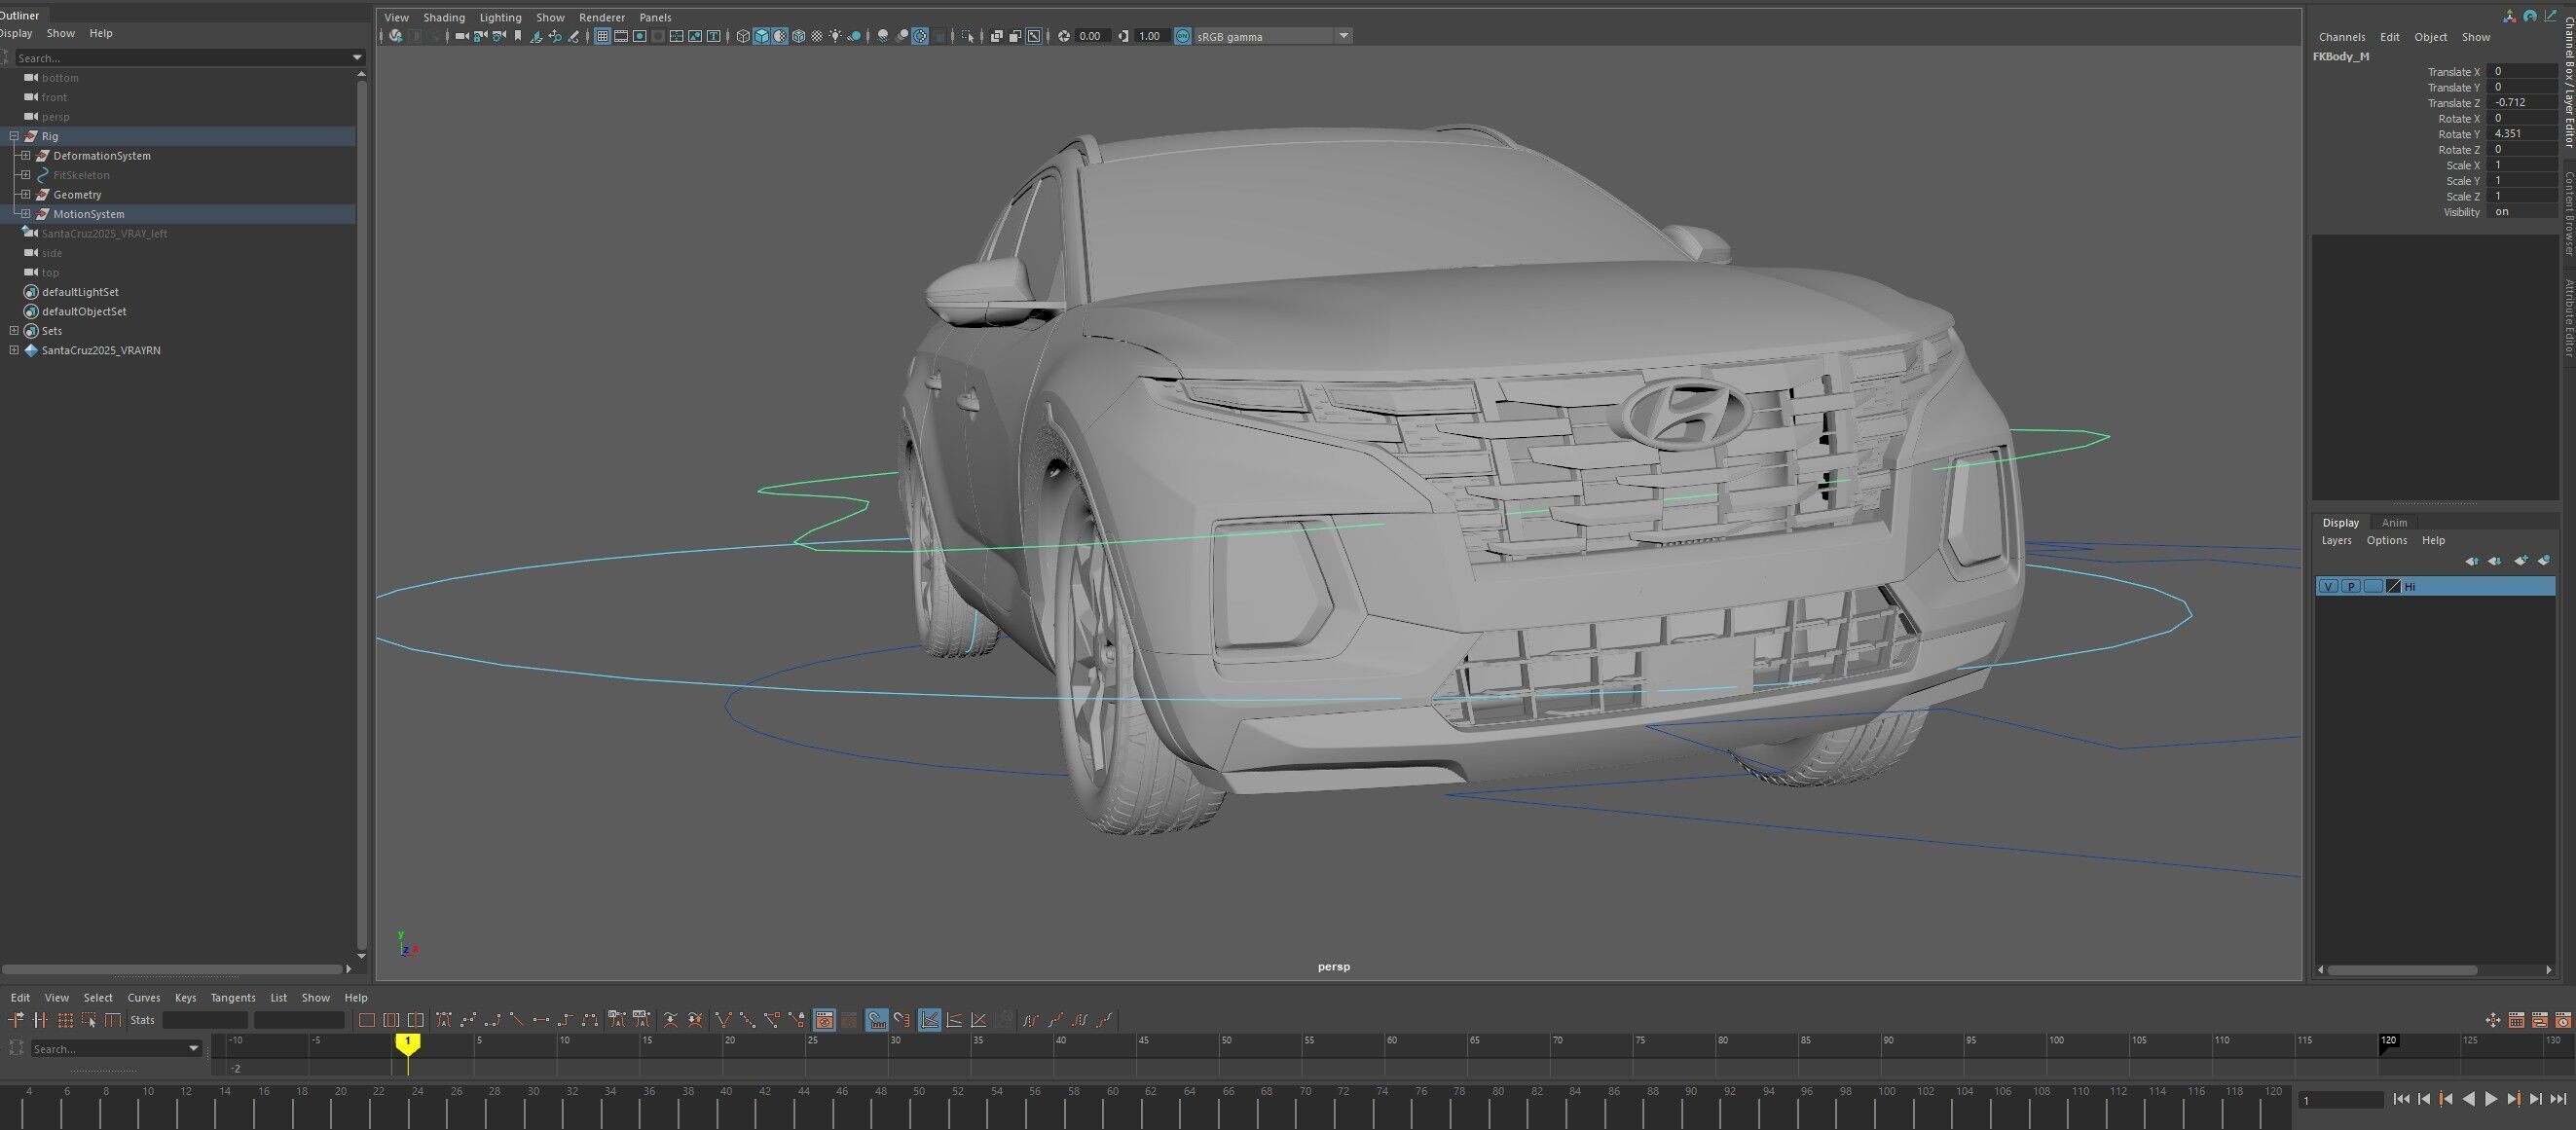Click the gamma control icon
2576x1130 pixels.
coord(1123,36)
